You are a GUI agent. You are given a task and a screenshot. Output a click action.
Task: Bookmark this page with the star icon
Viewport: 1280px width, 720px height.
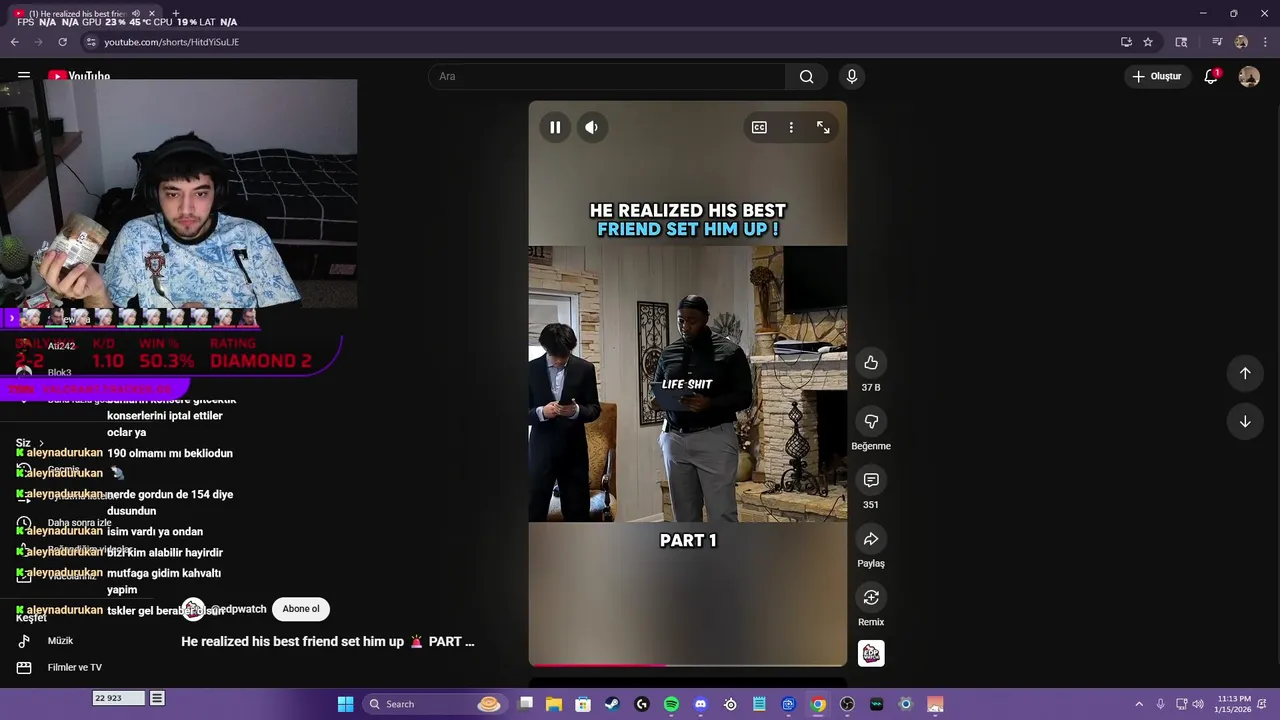pos(1148,42)
